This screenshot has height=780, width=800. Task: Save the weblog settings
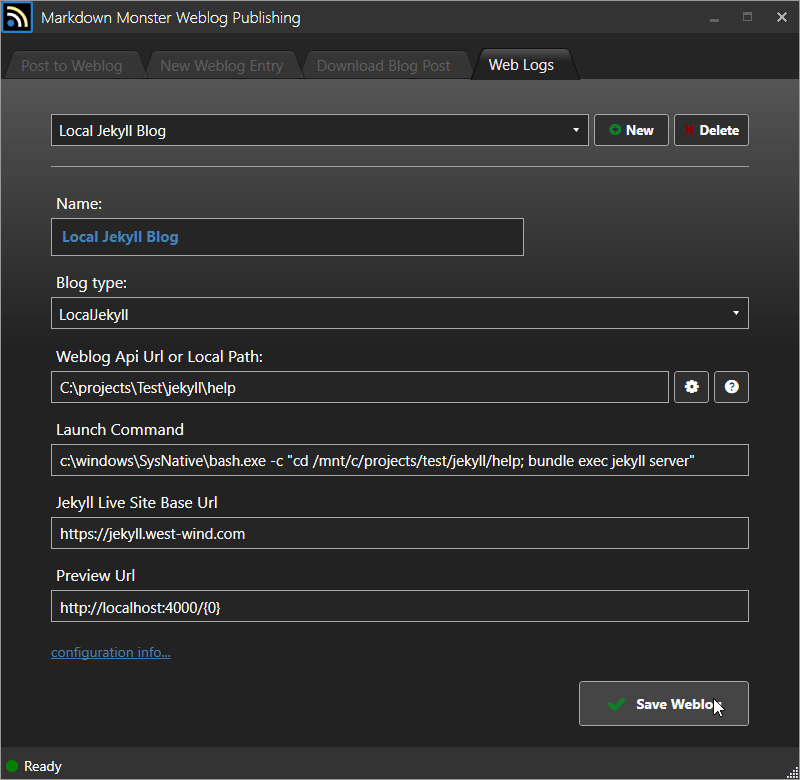[x=664, y=703]
